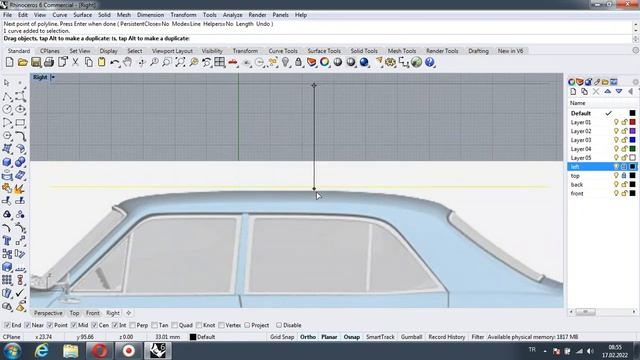Open the Windows Start button
640x360 pixels.
click(x=13, y=351)
